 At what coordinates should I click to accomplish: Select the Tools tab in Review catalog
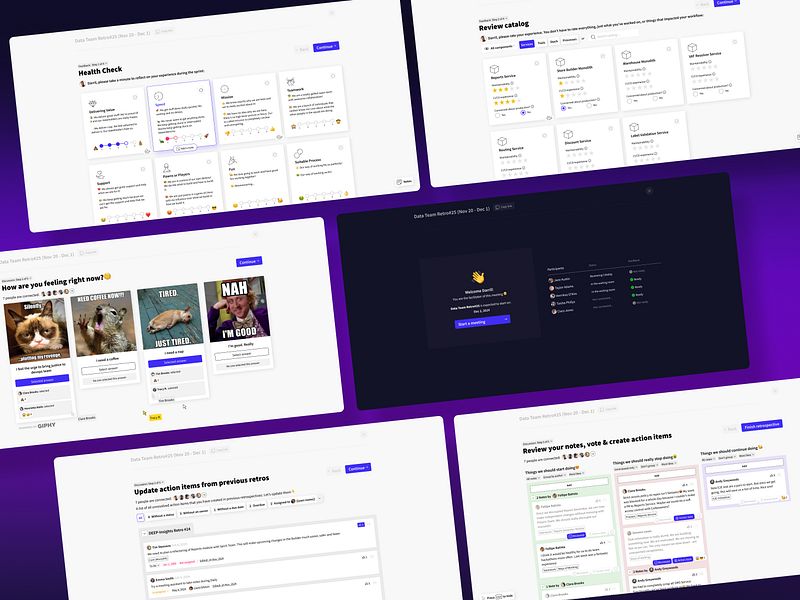pos(541,43)
